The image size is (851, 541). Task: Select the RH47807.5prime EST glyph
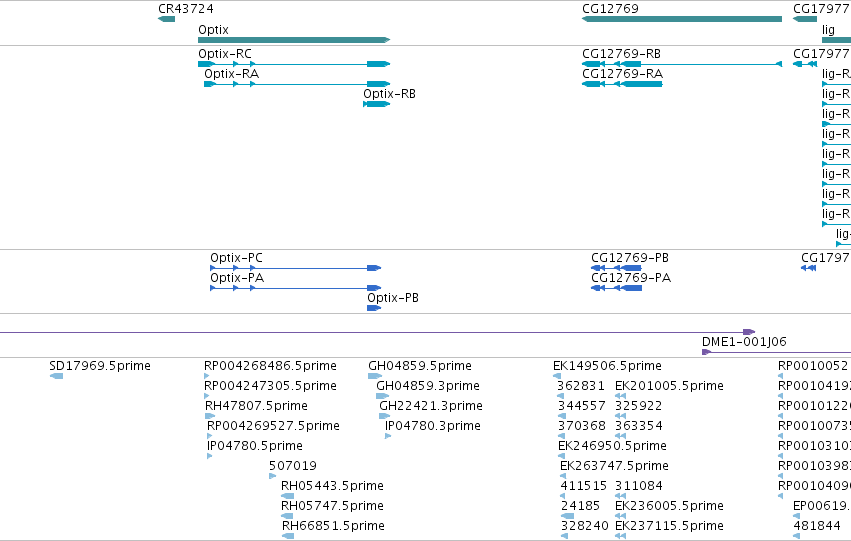point(210,416)
